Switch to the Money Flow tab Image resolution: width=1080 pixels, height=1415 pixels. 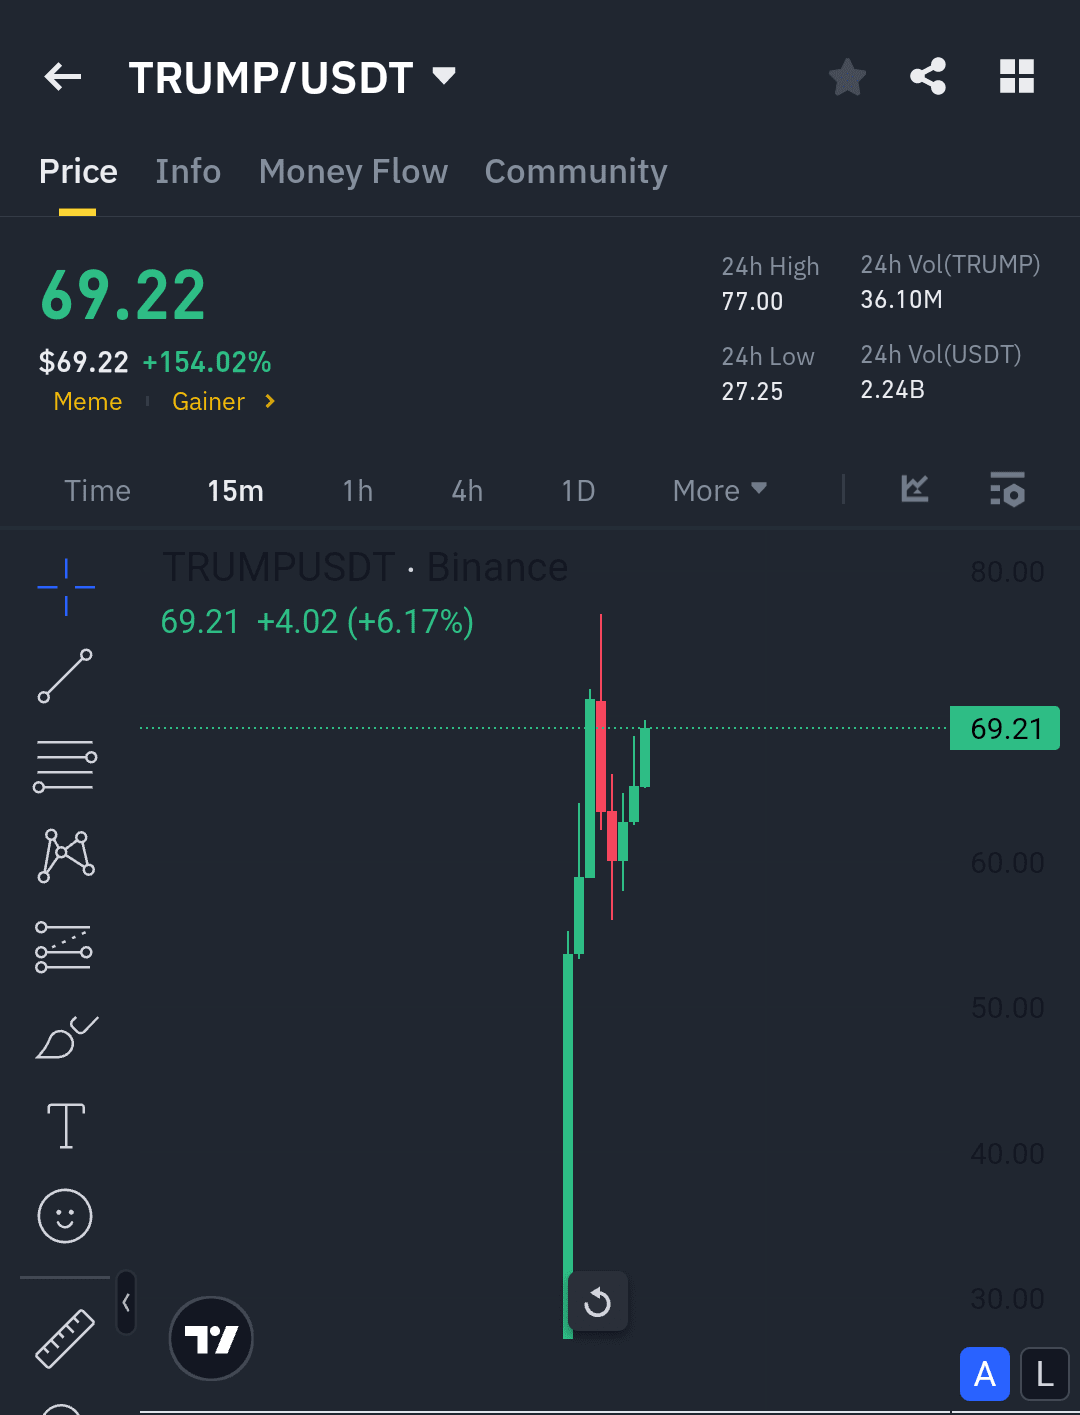click(x=352, y=171)
